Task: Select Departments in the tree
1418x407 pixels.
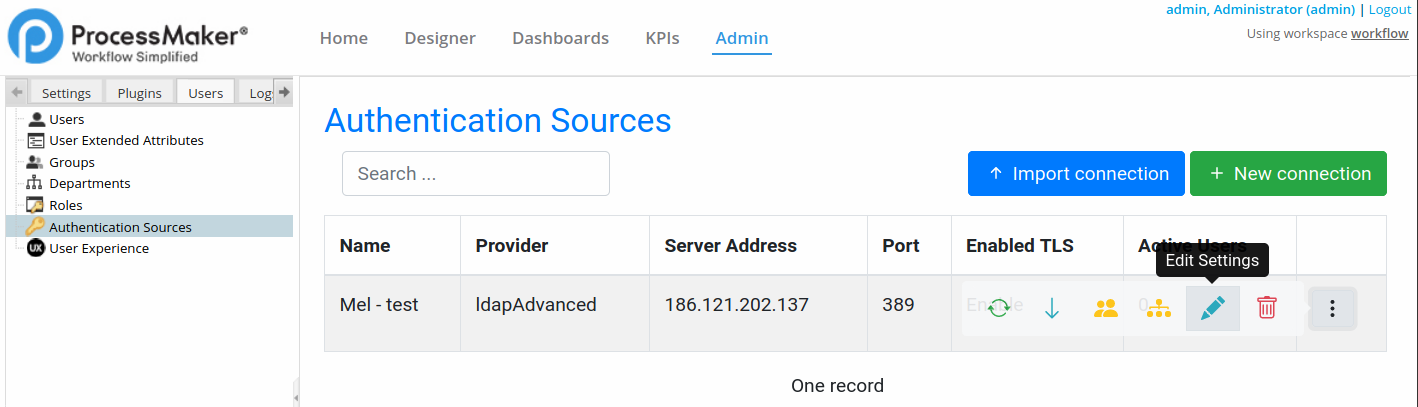Action: (x=89, y=184)
